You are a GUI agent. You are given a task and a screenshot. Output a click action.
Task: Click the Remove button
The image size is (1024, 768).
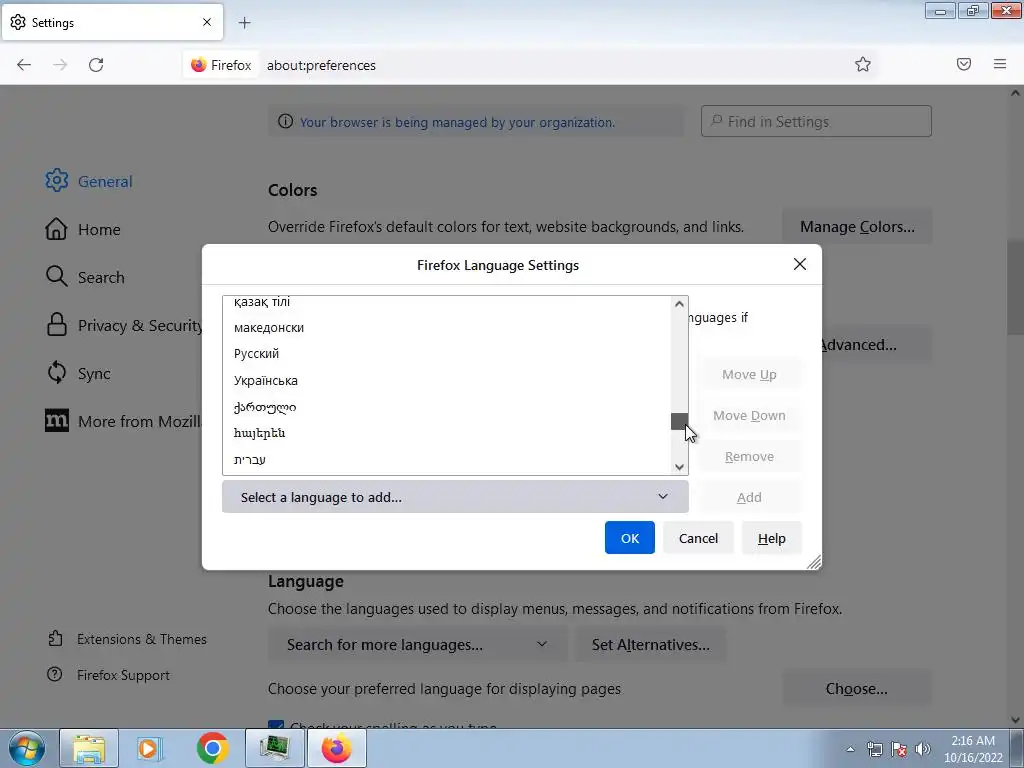tap(749, 456)
